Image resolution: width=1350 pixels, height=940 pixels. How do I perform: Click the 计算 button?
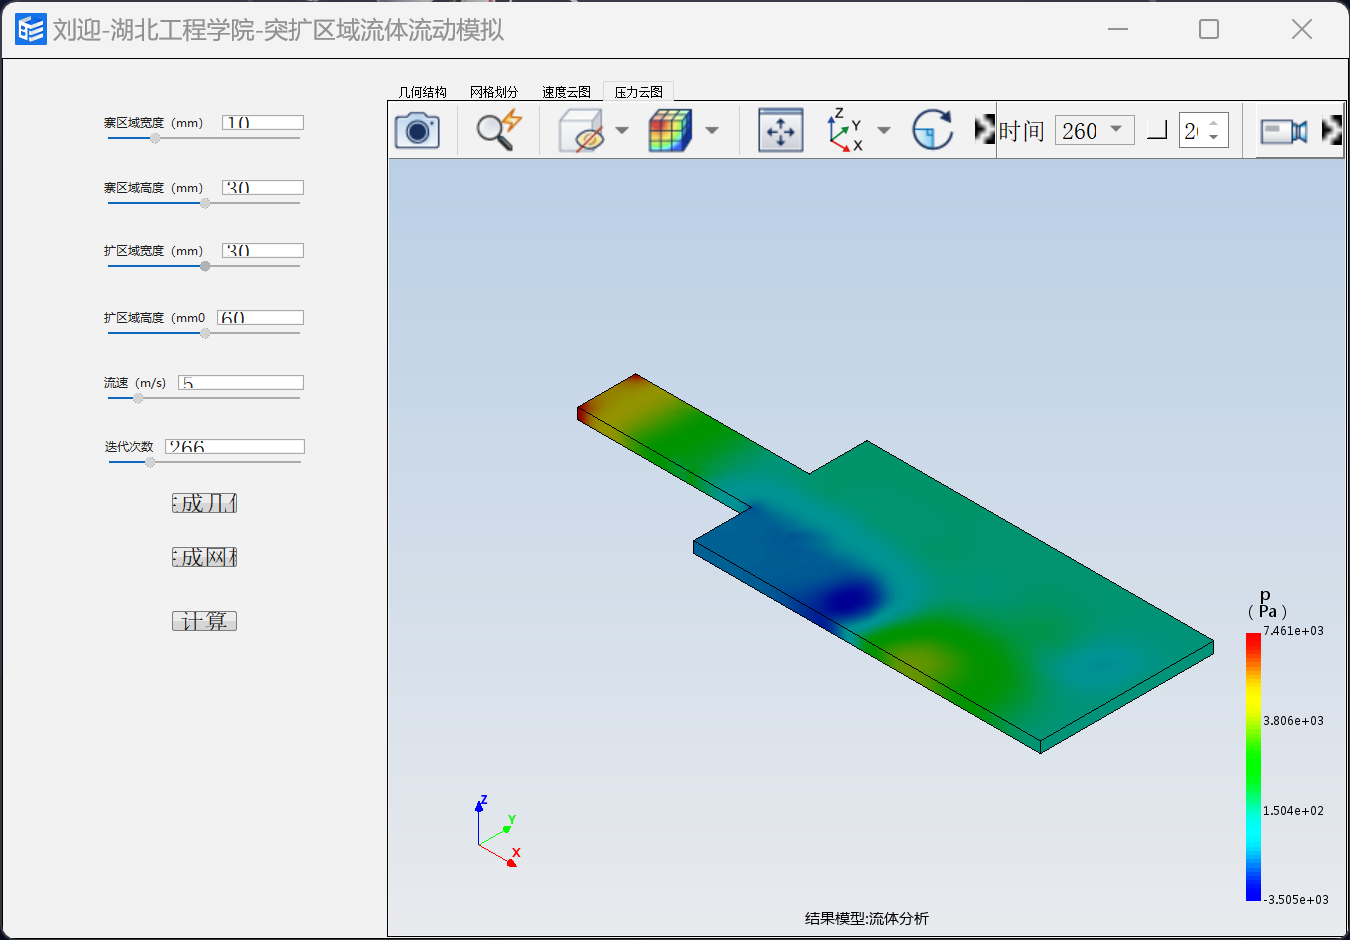(x=204, y=621)
